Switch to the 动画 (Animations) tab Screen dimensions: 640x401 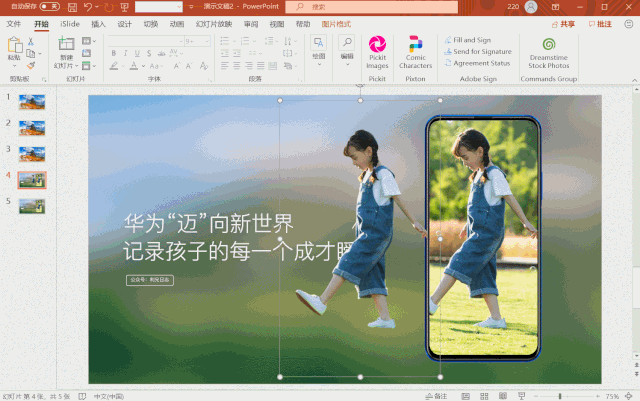(x=177, y=24)
